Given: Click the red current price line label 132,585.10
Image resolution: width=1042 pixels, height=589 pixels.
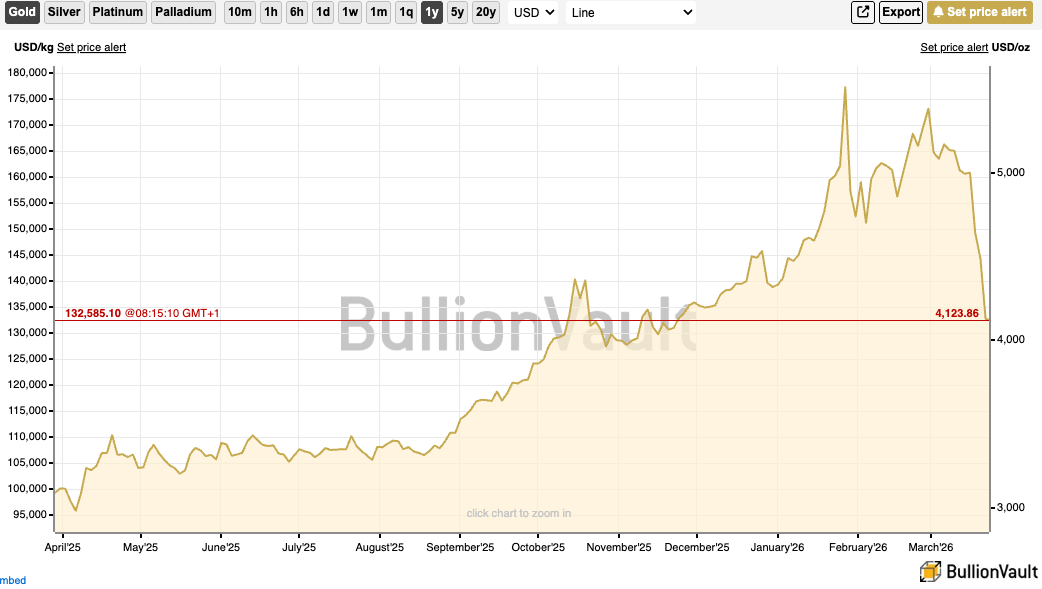Looking at the screenshot, I should pos(93,313).
